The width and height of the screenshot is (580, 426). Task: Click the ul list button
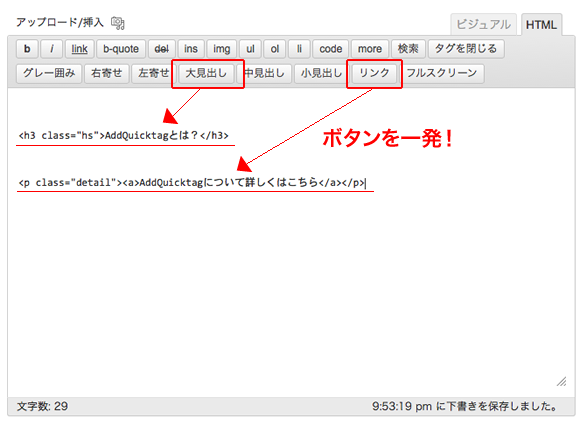click(250, 49)
